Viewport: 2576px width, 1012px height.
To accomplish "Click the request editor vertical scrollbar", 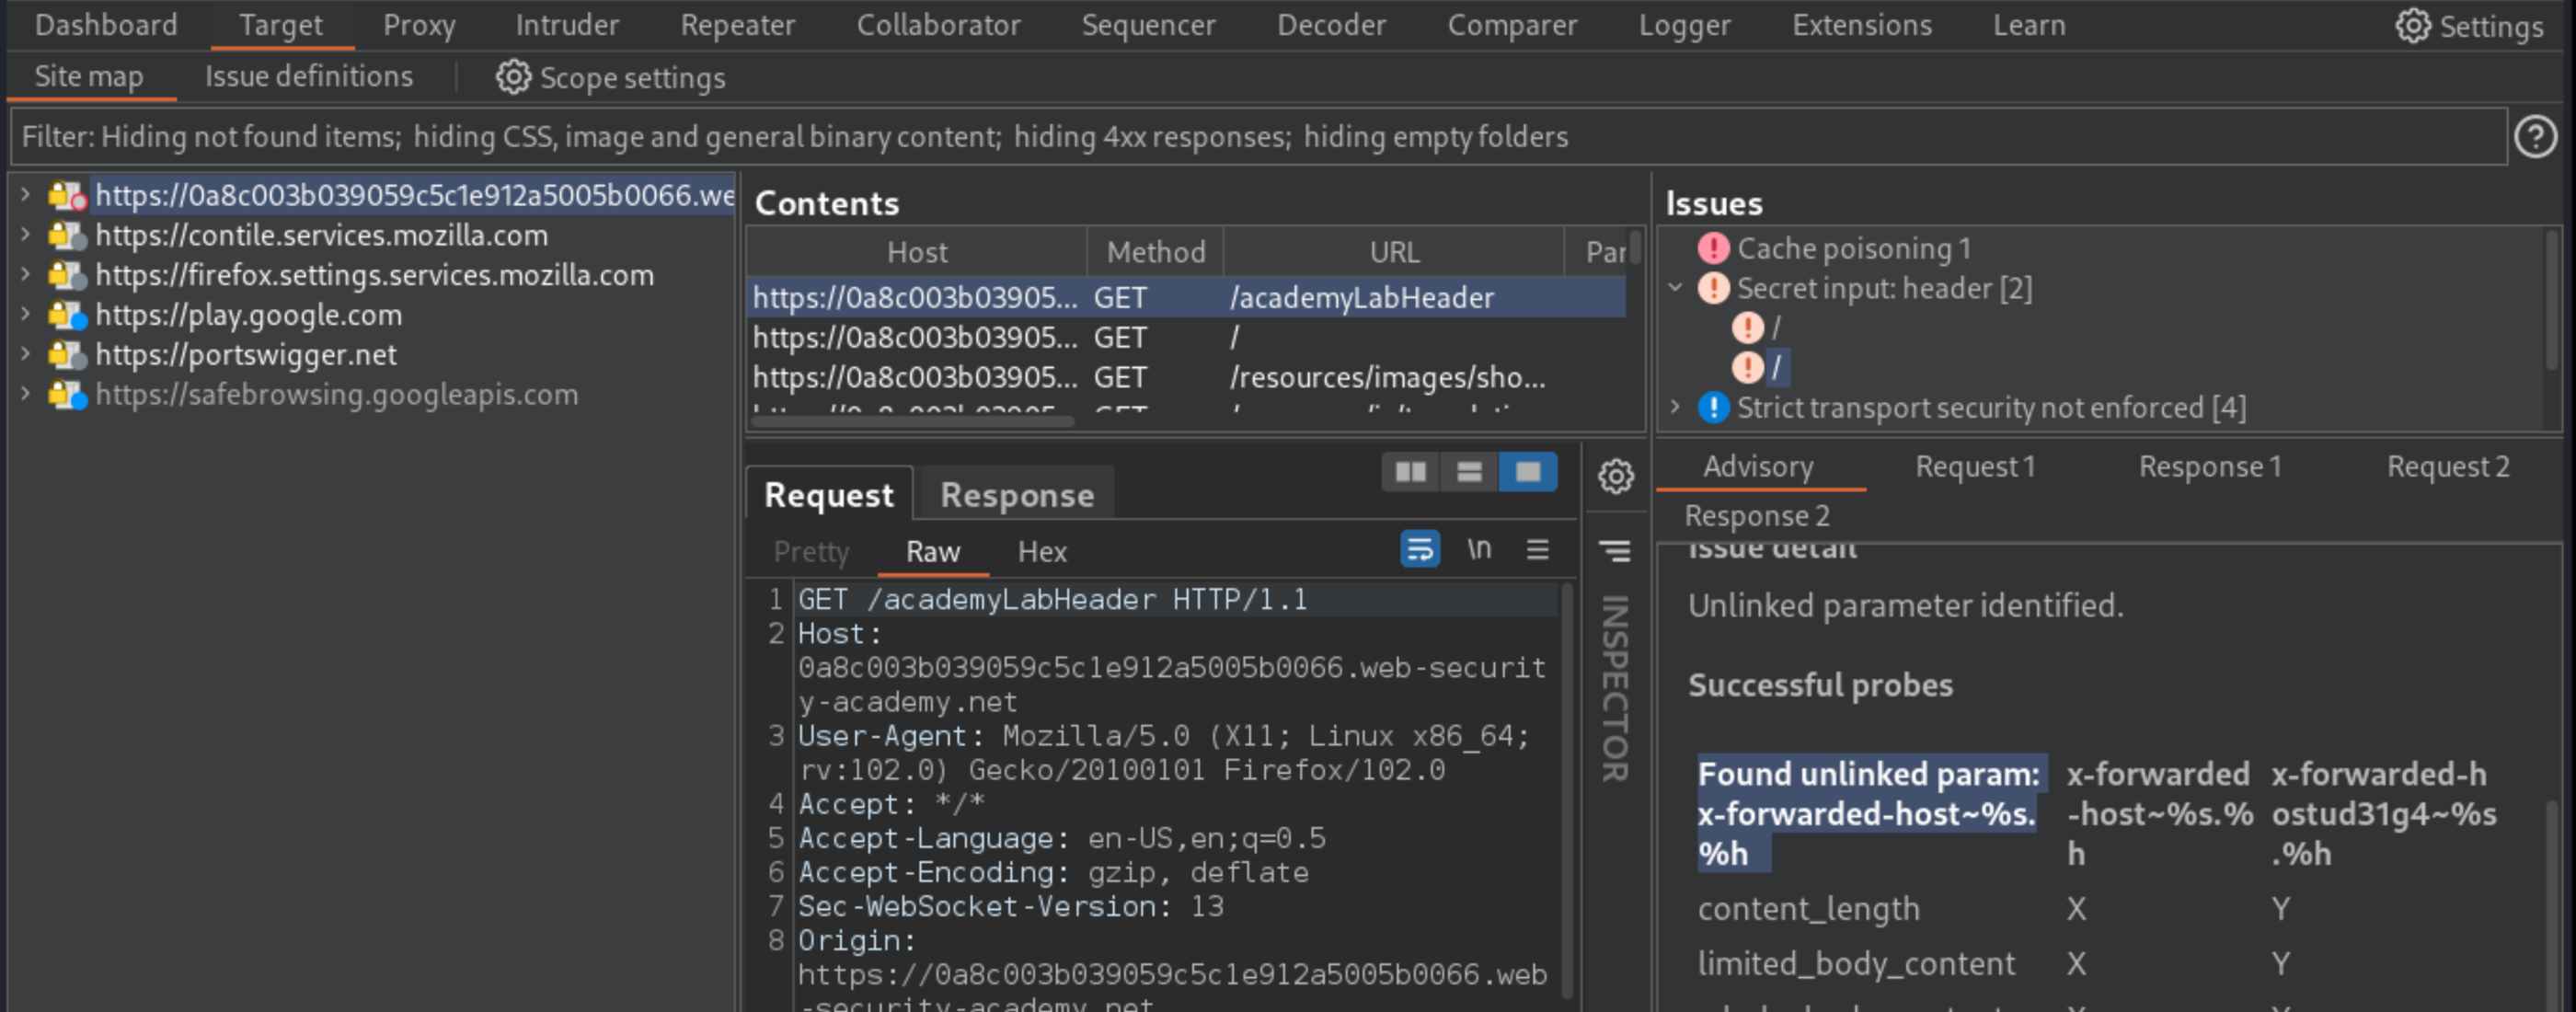I will pyautogui.click(x=1566, y=790).
